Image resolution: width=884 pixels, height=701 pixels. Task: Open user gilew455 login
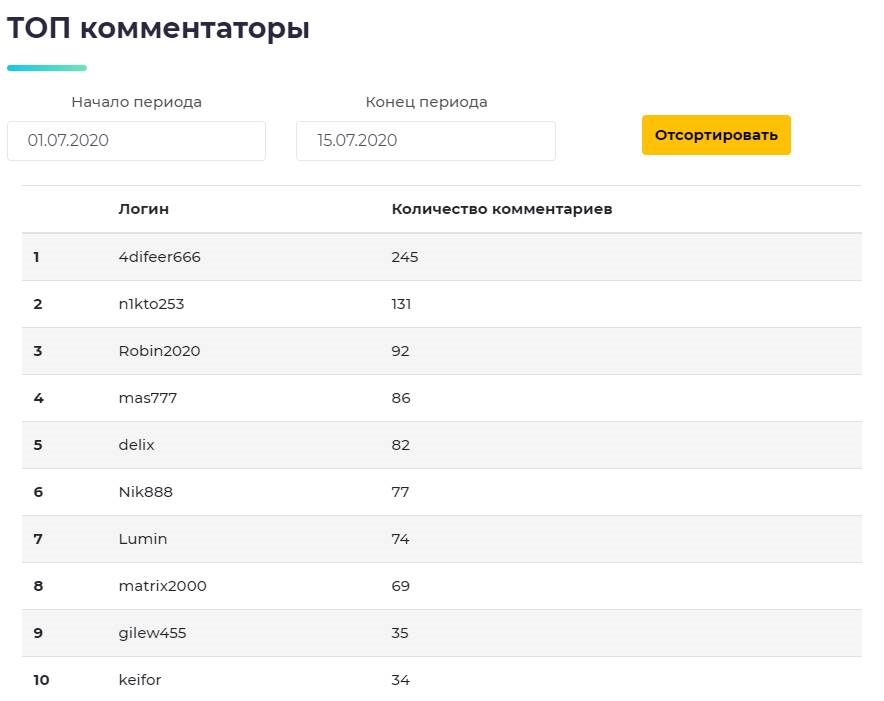[x=152, y=633]
